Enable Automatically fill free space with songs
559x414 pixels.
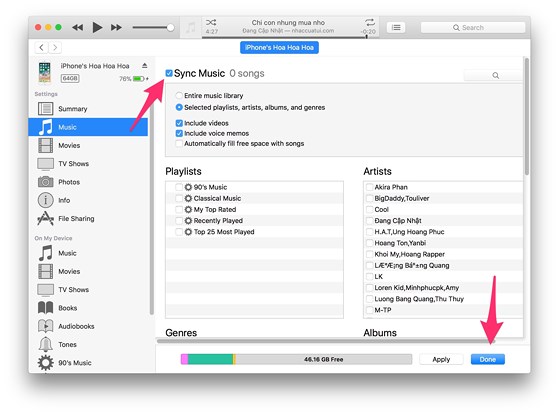tap(179, 144)
